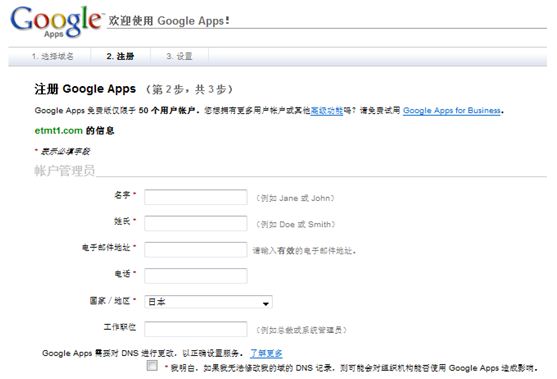Click the 姓氏 input field
The image size is (557, 379).
click(196, 223)
